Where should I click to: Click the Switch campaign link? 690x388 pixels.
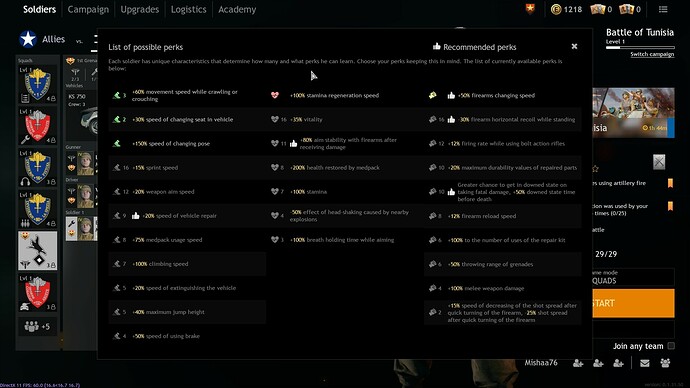(652, 54)
